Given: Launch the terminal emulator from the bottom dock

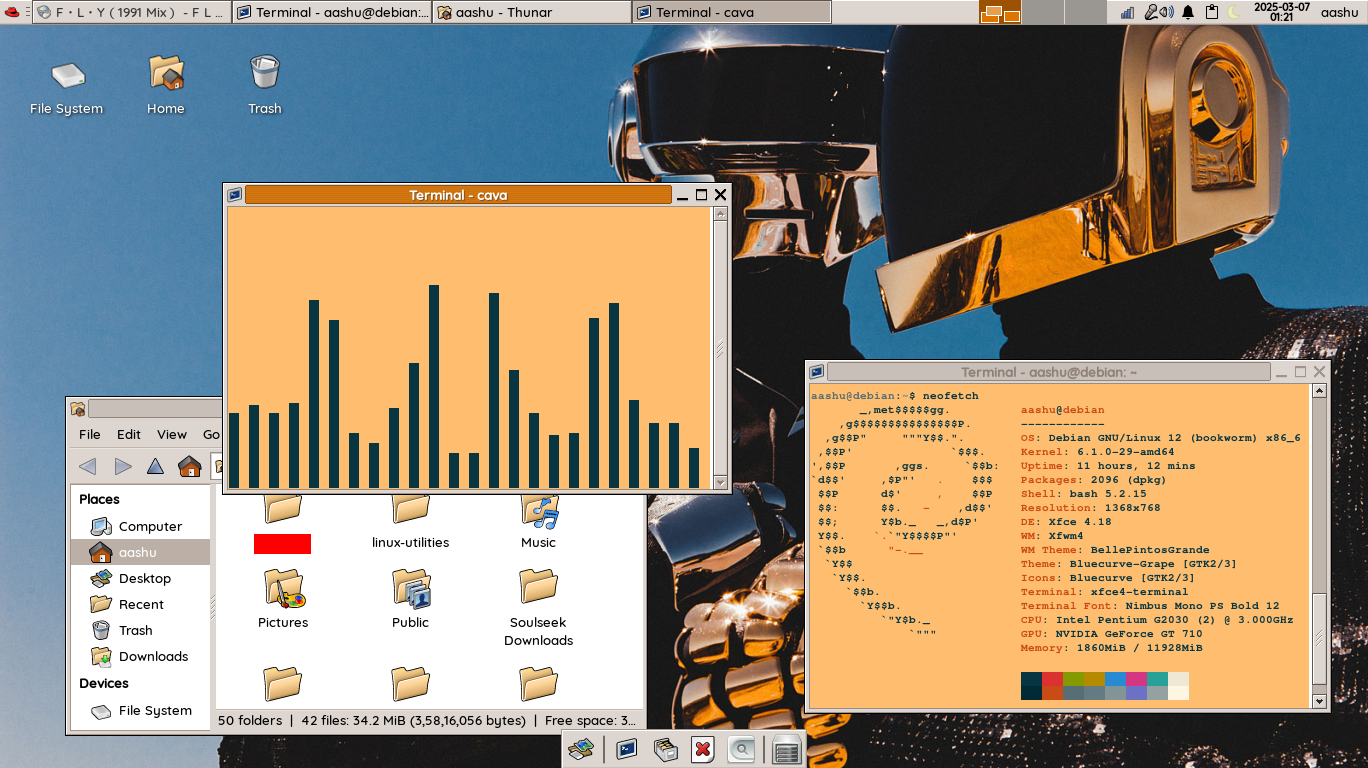Looking at the screenshot, I should click(627, 749).
